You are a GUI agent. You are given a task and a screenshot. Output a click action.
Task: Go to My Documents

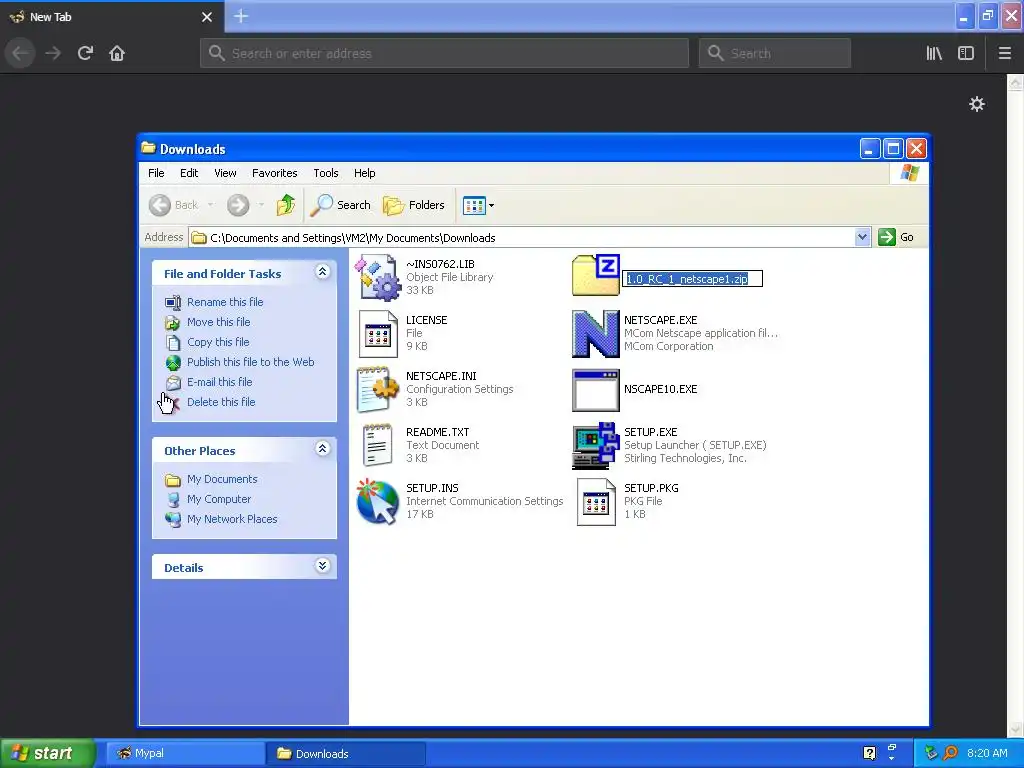[x=222, y=479]
